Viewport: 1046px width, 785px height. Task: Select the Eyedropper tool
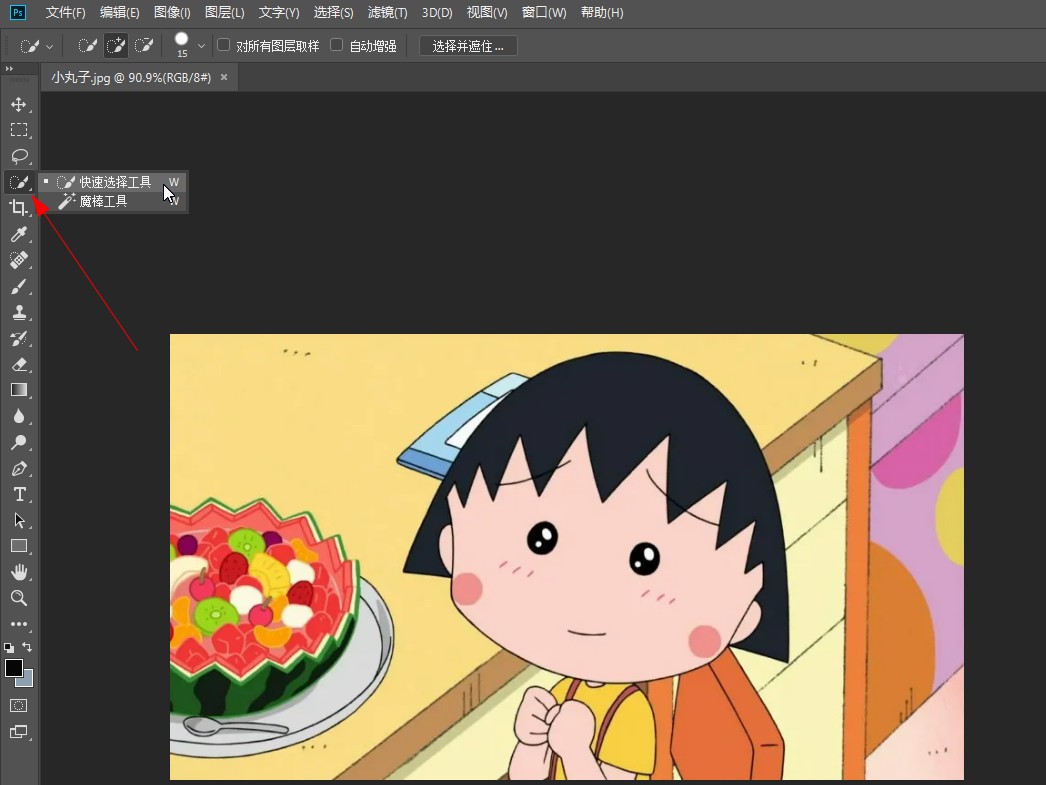click(x=19, y=234)
